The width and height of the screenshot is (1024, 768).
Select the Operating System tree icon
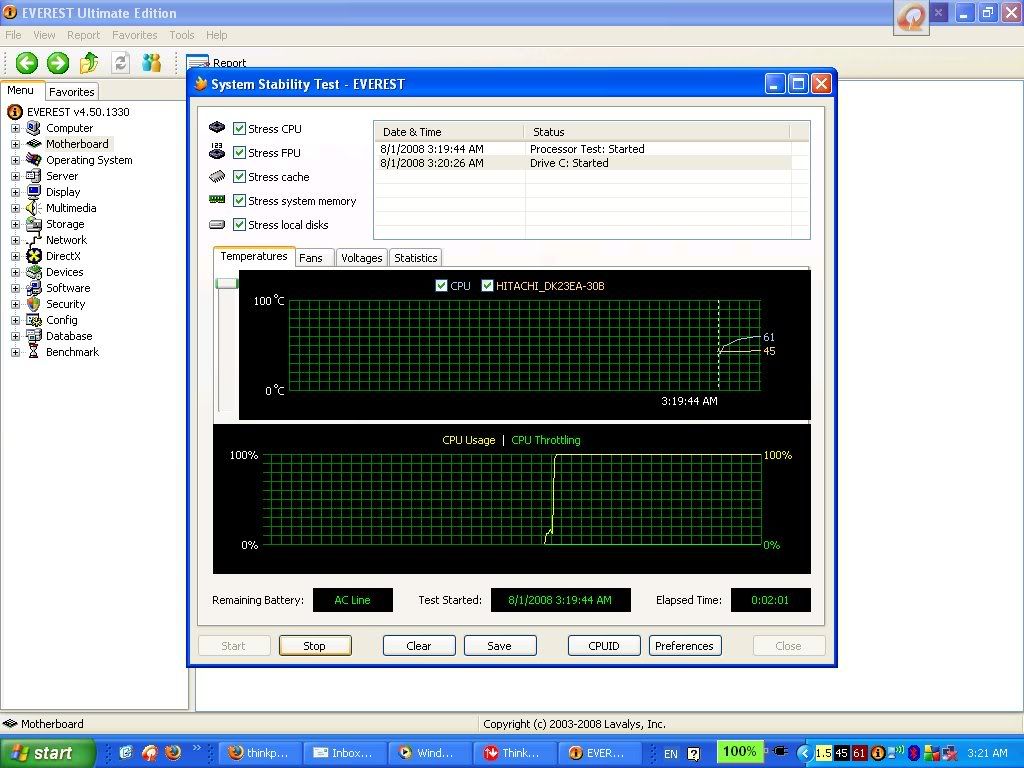(x=34, y=160)
